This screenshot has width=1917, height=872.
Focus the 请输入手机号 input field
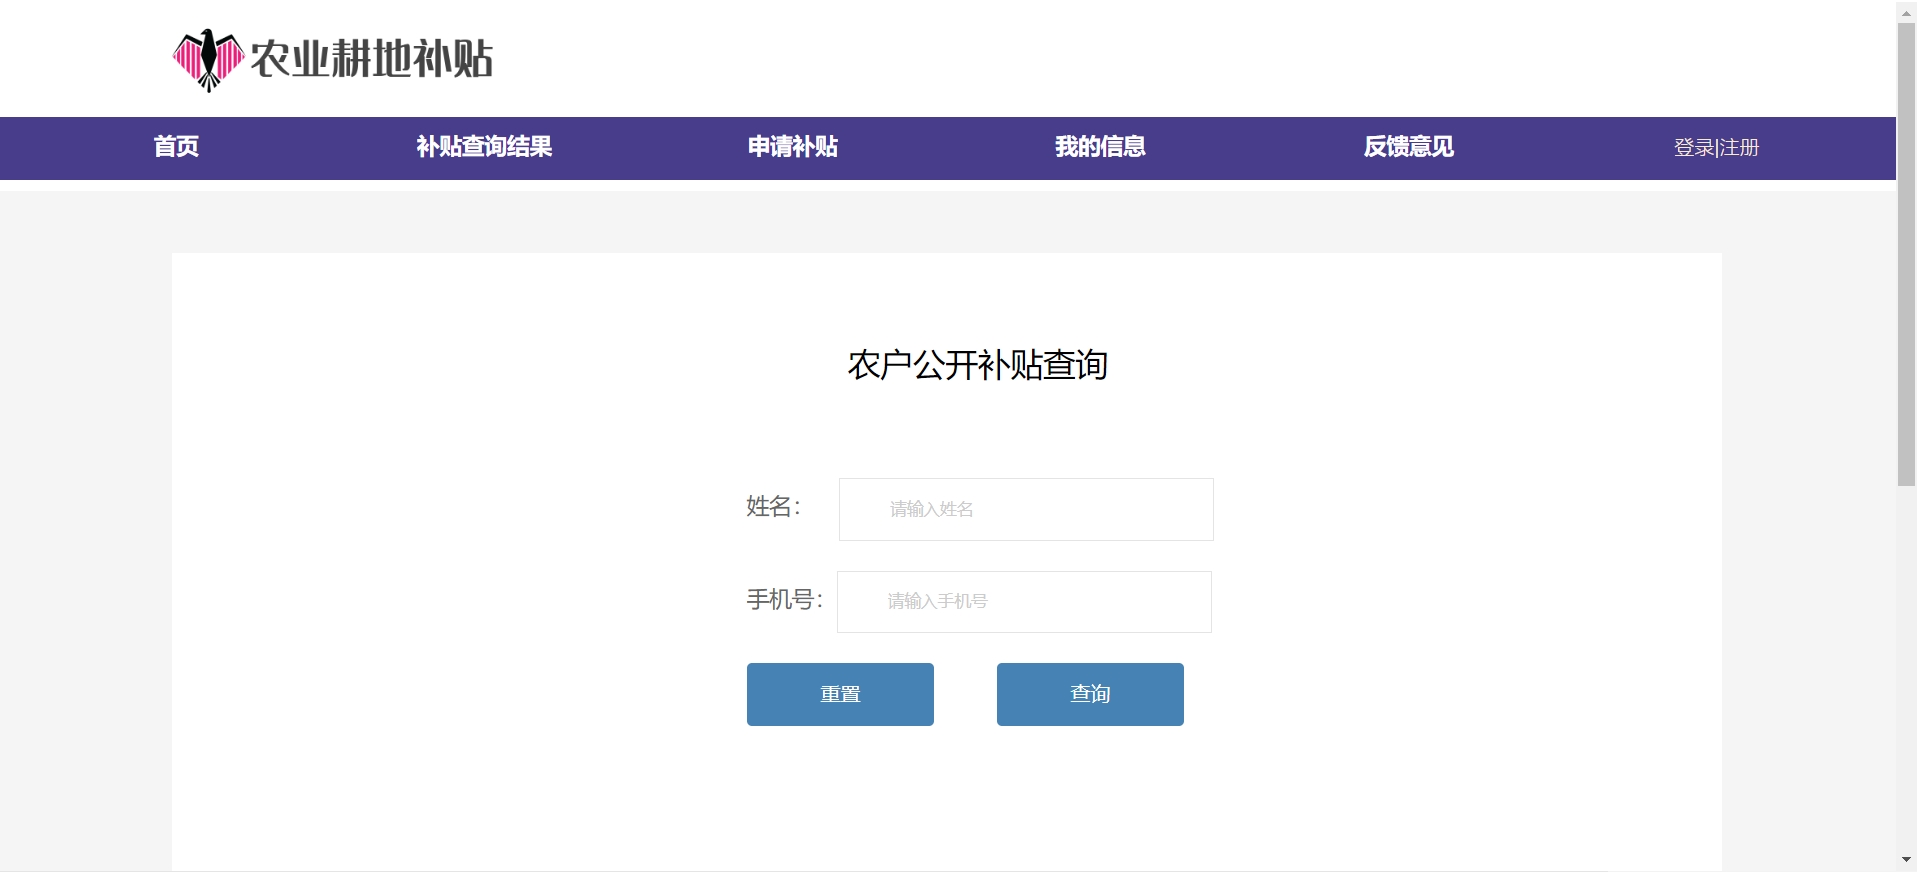coord(1023,602)
